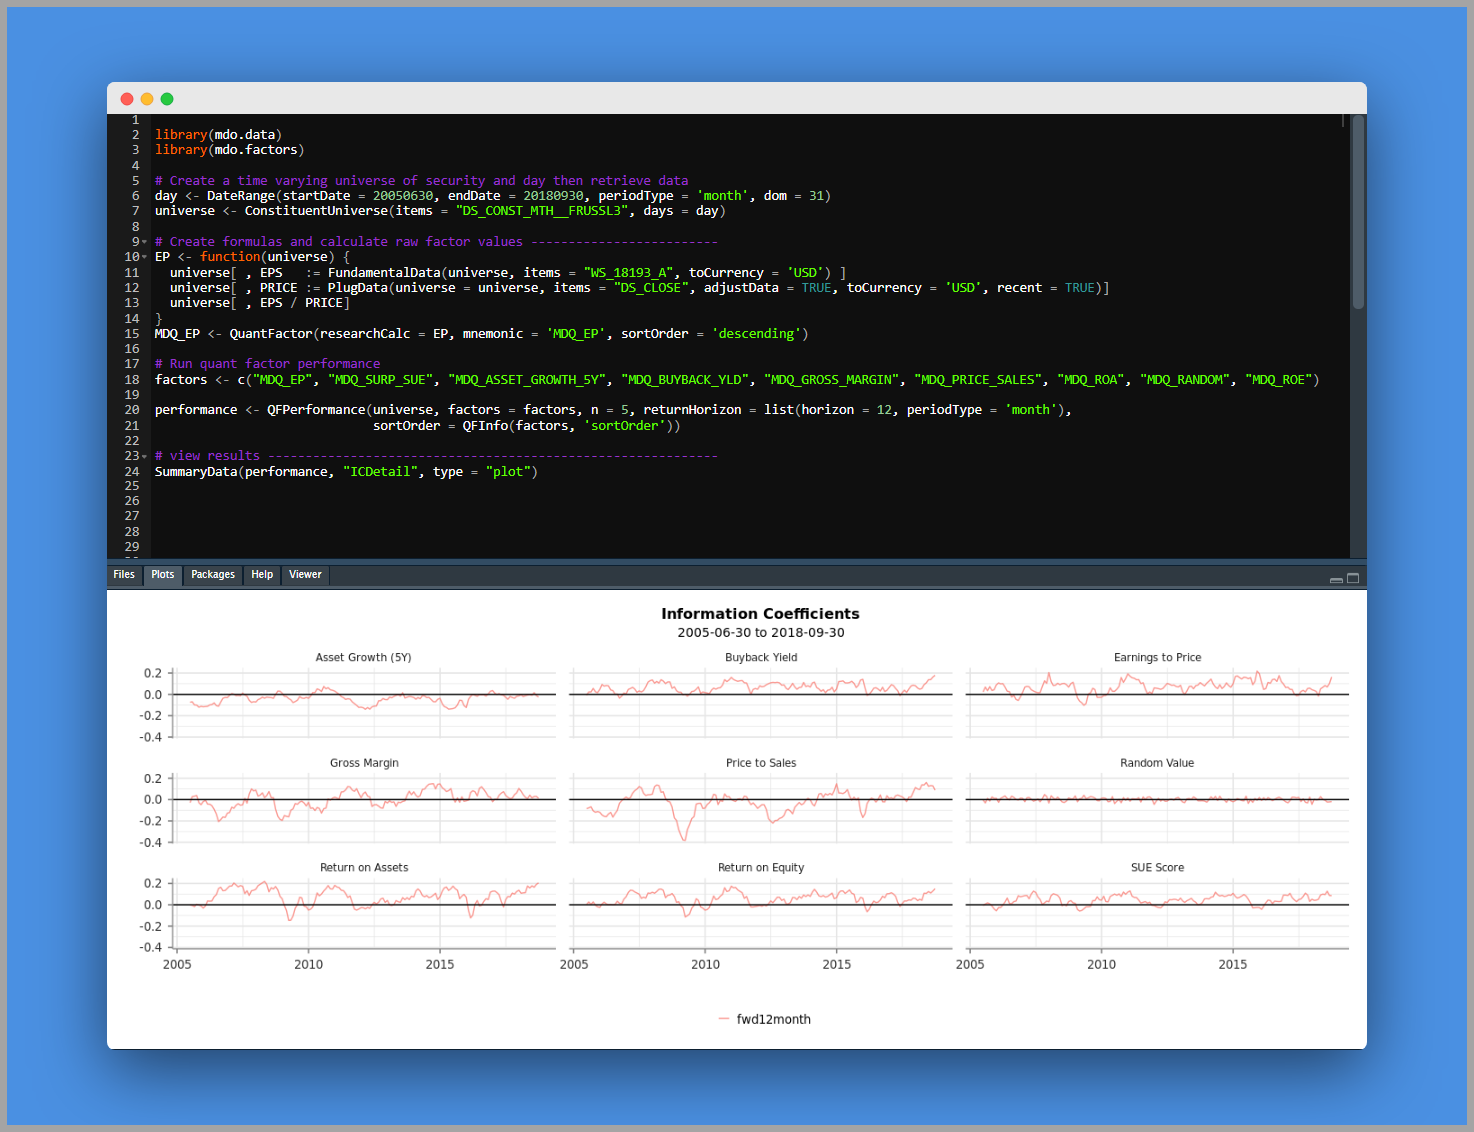Click the 'Earnings to Price' chart title
Image resolution: width=1474 pixels, height=1132 pixels.
[1157, 658]
